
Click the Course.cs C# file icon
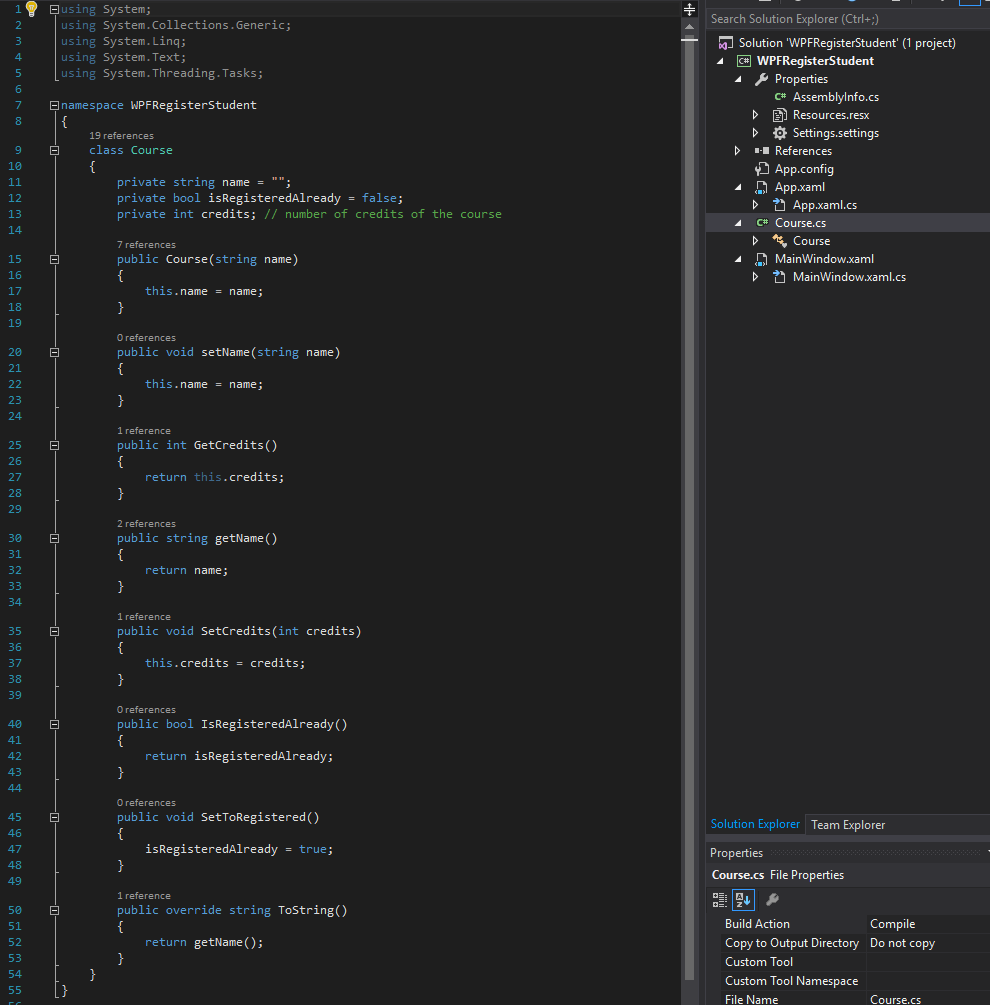click(762, 222)
